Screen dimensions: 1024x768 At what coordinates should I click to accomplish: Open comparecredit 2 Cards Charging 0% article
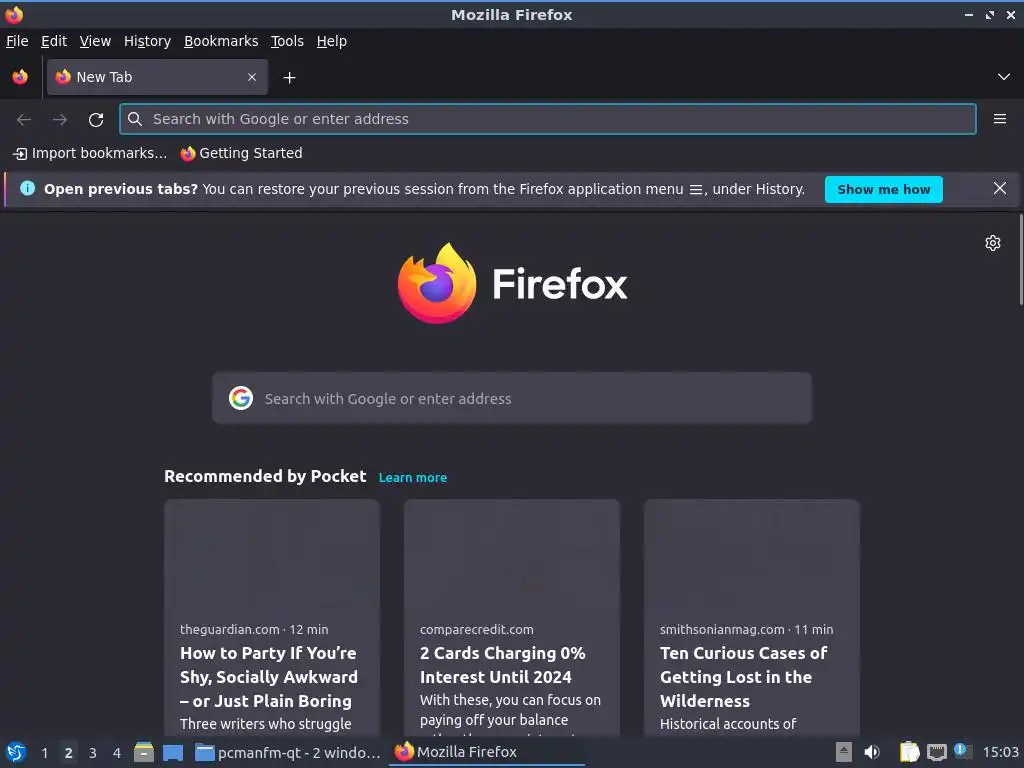503,665
